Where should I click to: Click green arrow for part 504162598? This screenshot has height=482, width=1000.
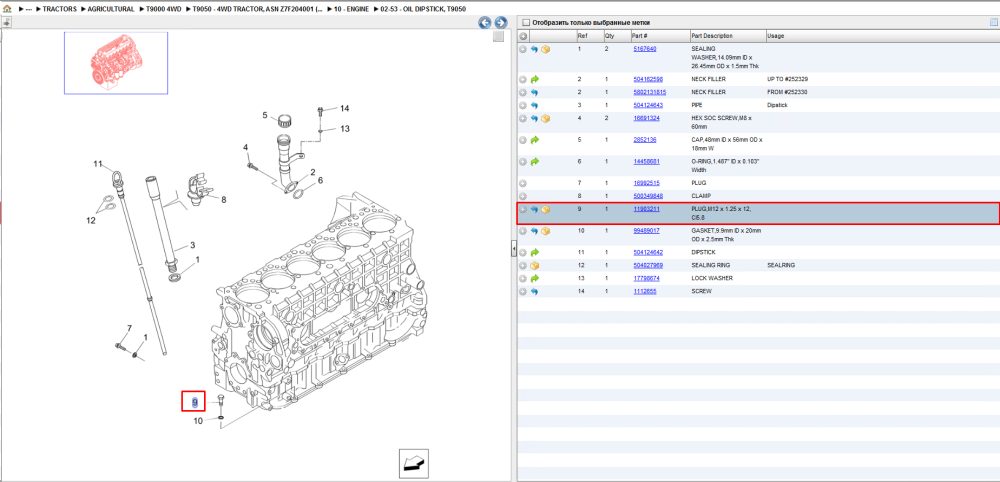coord(534,80)
